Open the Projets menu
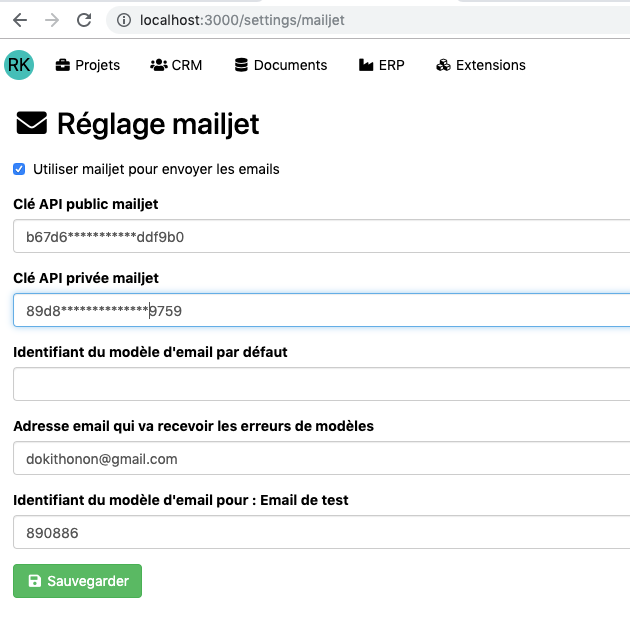This screenshot has width=630, height=638. click(x=97, y=65)
